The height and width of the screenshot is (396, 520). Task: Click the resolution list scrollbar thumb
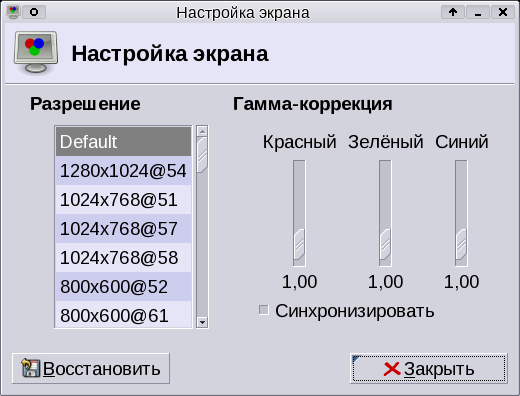[202, 155]
